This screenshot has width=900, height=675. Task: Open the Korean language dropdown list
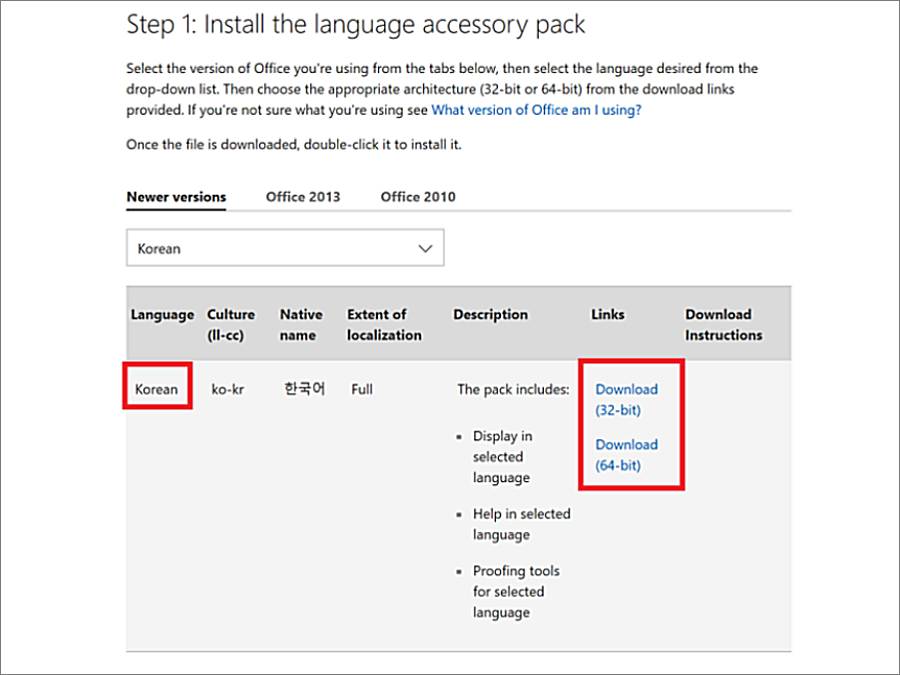(x=285, y=248)
